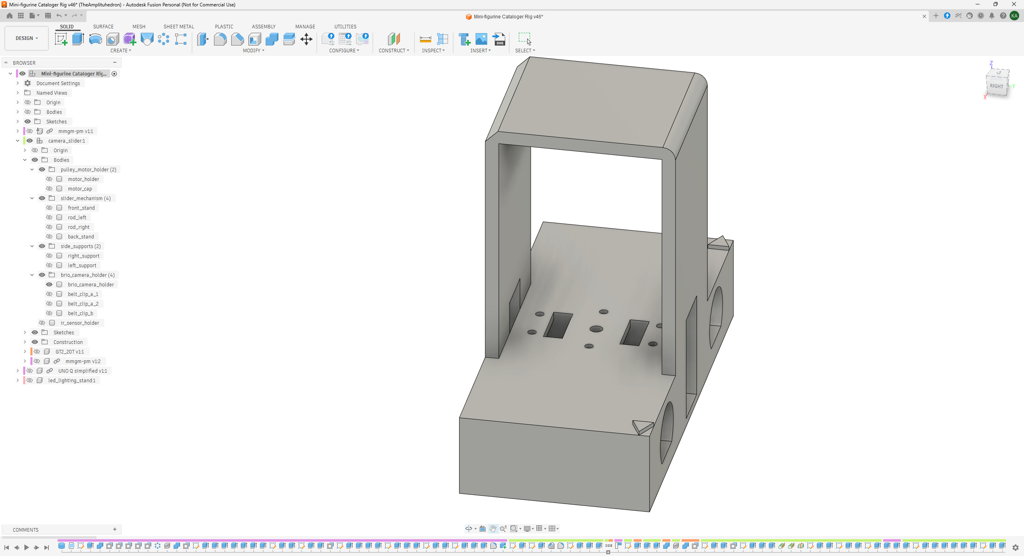Play the timeline
The height and width of the screenshot is (556, 1024).
click(26, 548)
